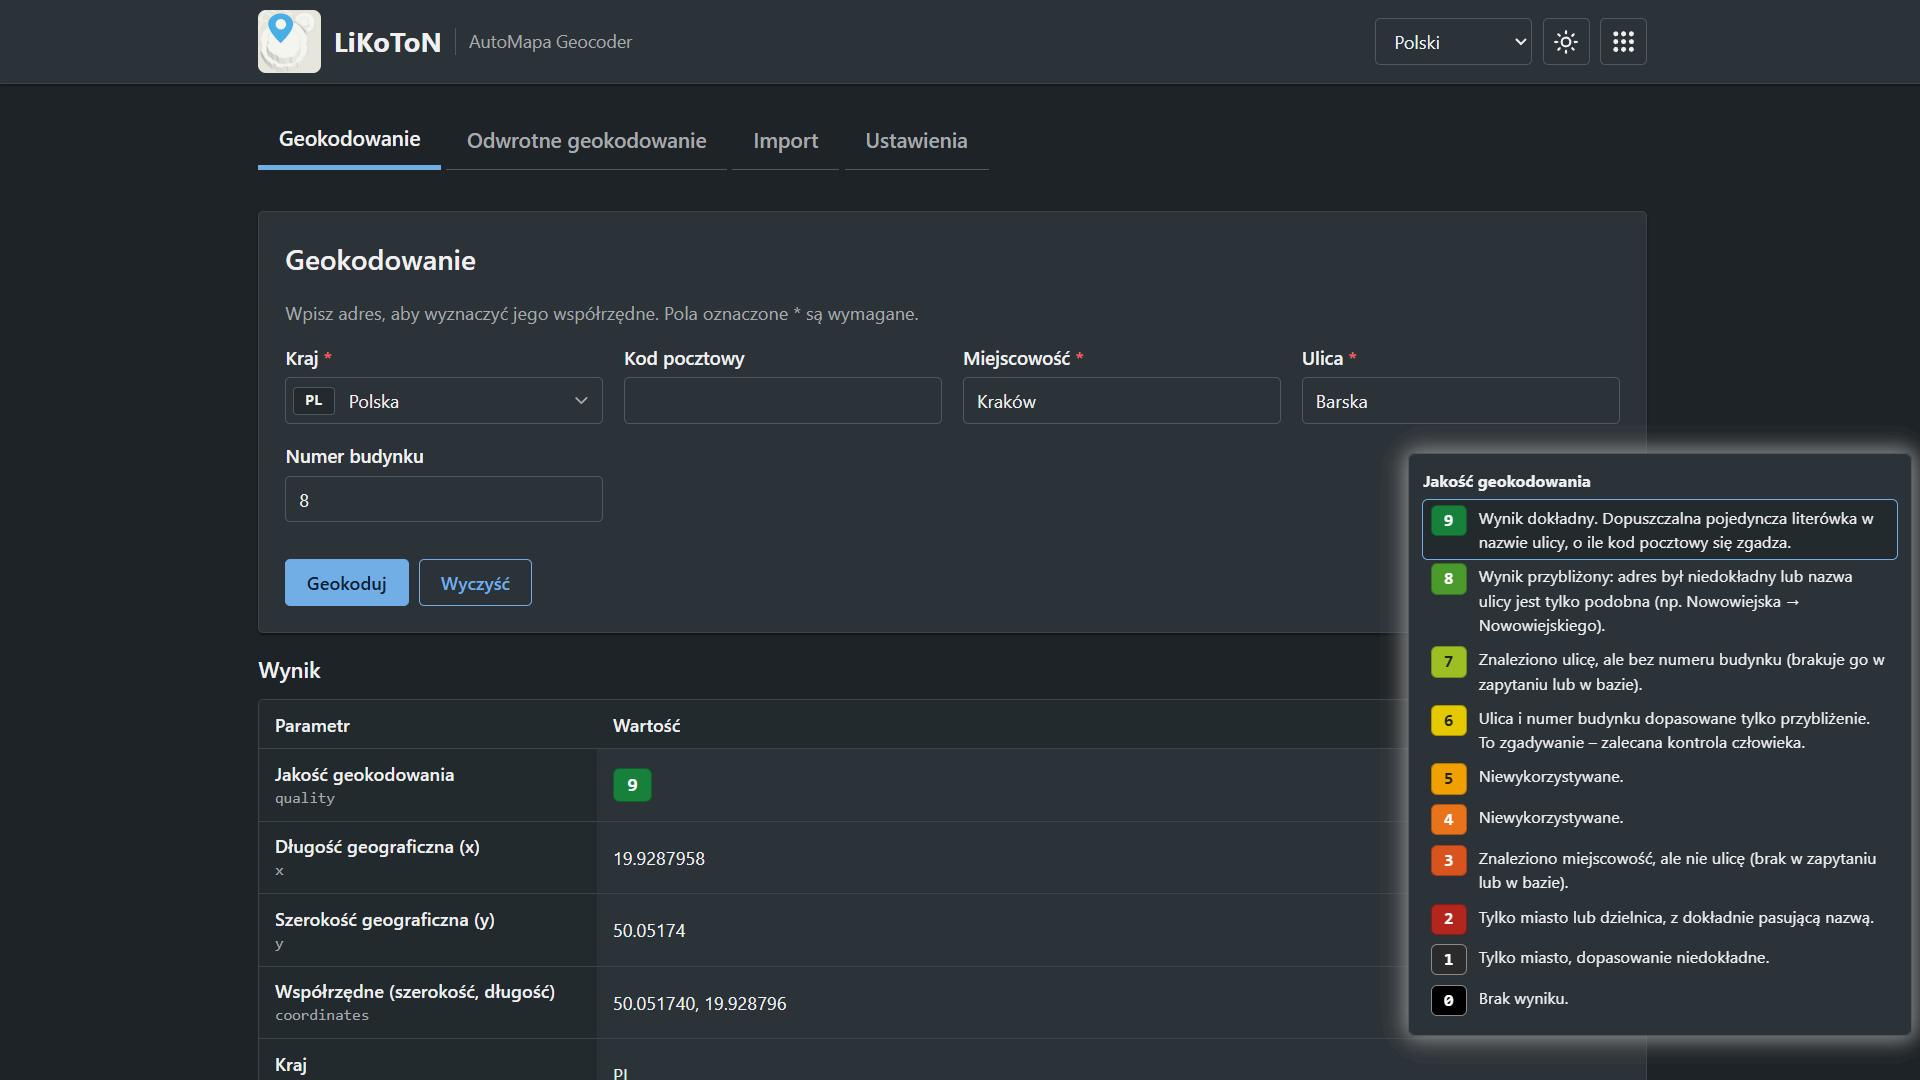Click the Ulica field containing Barska

[1461, 401]
